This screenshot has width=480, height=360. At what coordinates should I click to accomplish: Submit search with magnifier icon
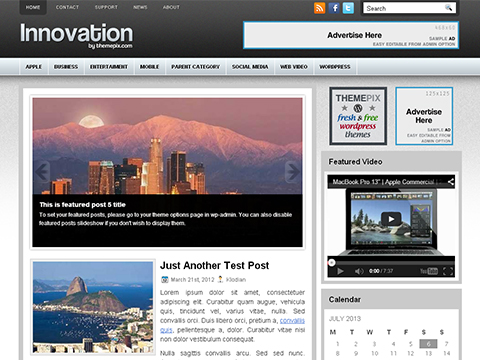tap(449, 8)
